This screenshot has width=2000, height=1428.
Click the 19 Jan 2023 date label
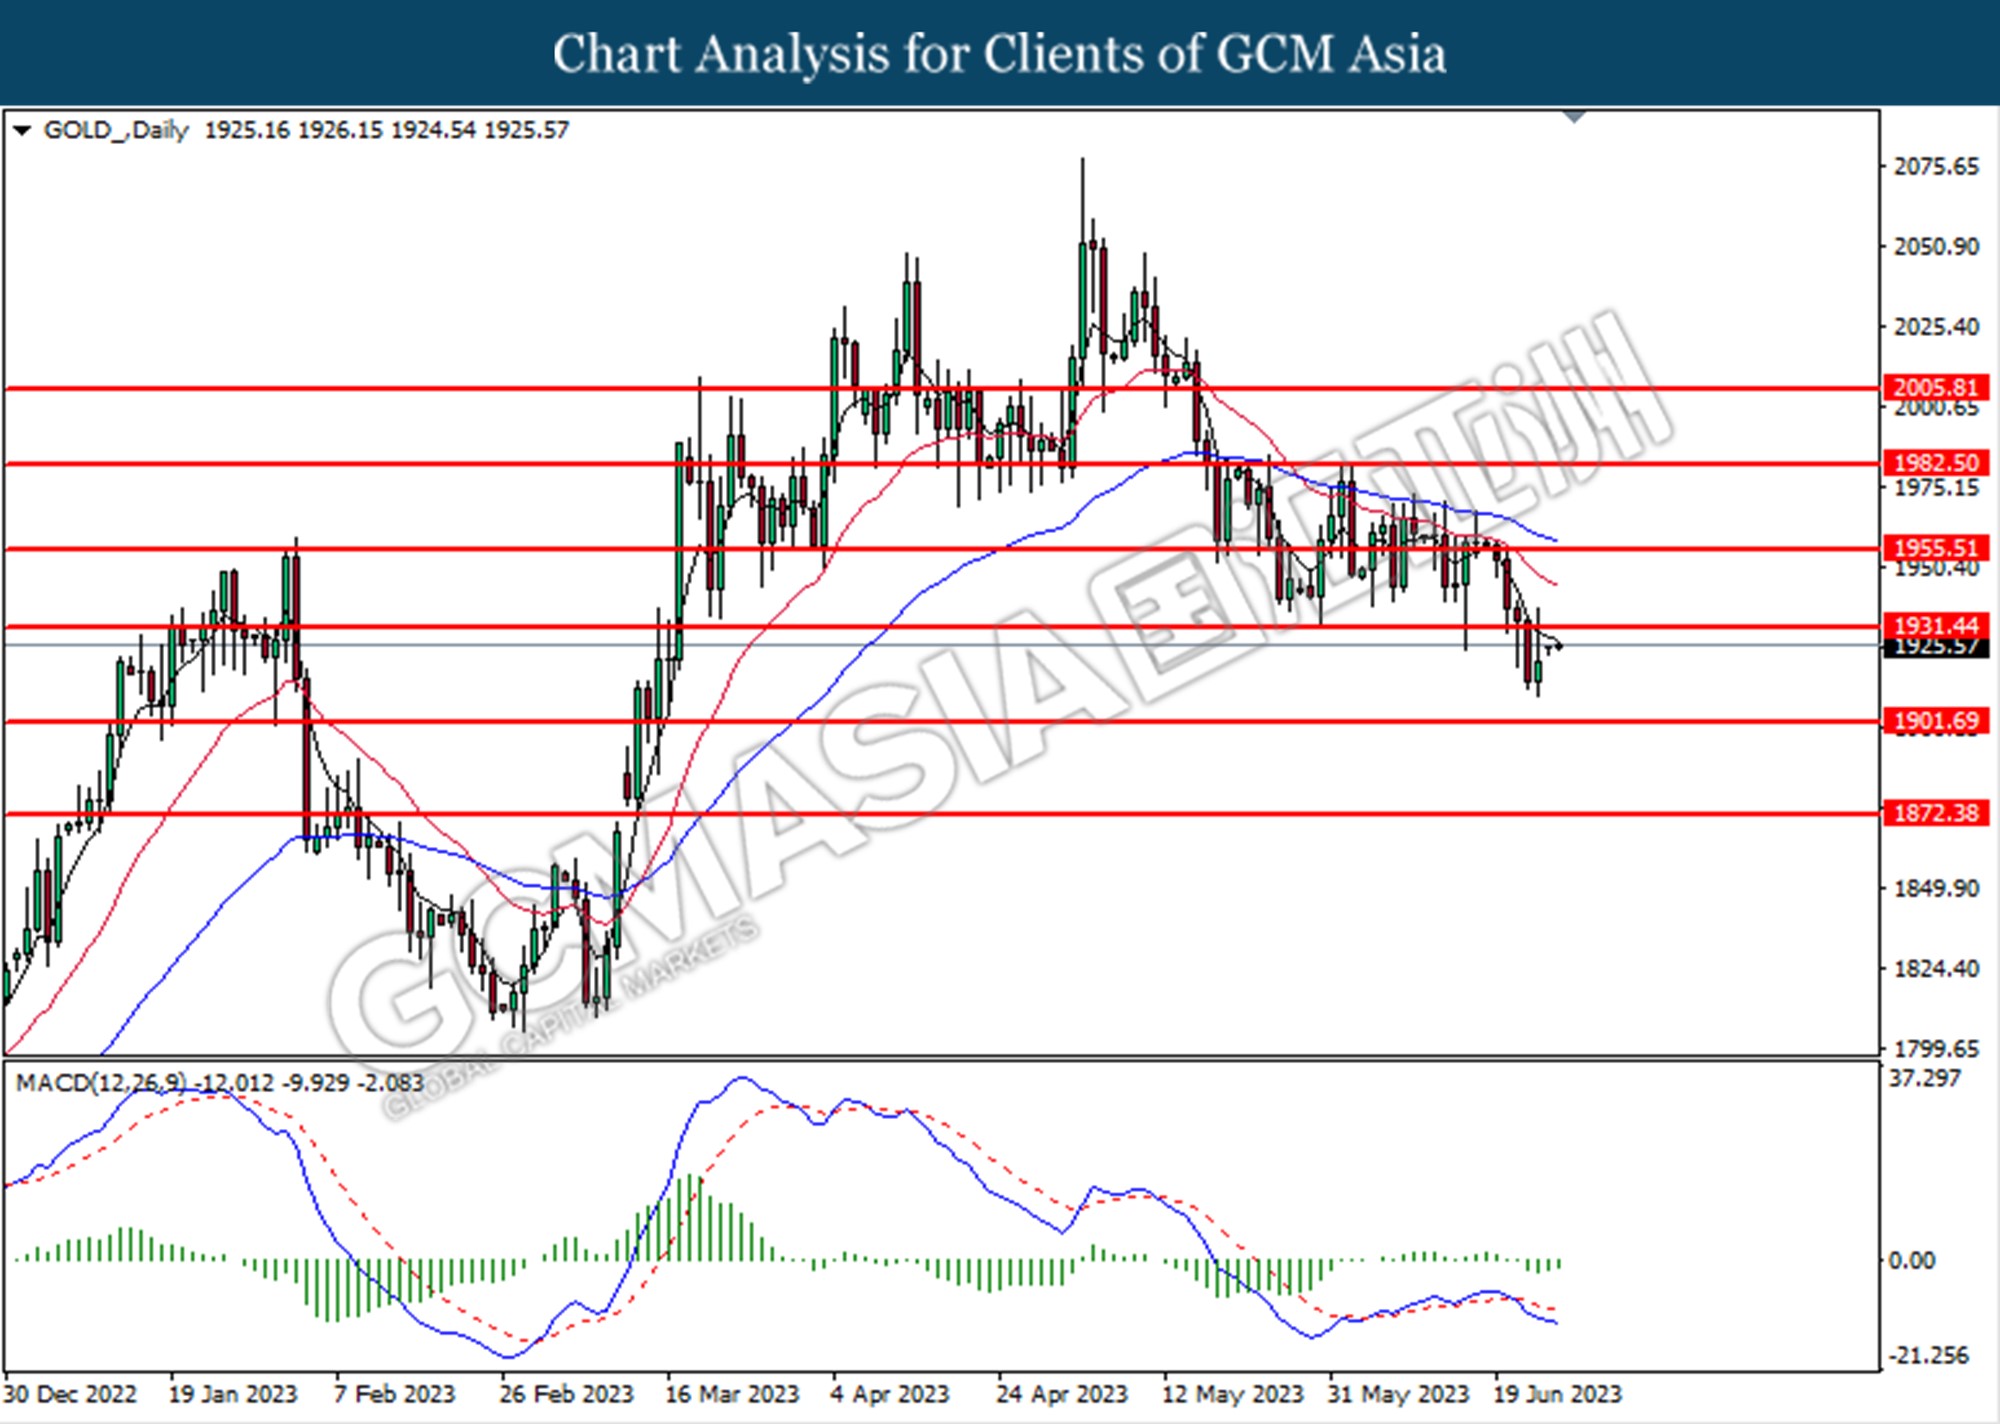click(x=233, y=1394)
